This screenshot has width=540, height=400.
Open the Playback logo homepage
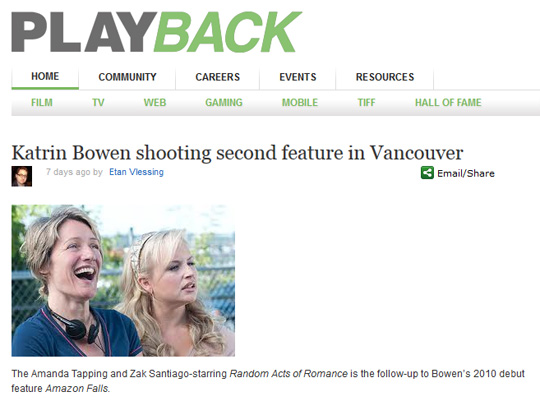click(157, 32)
